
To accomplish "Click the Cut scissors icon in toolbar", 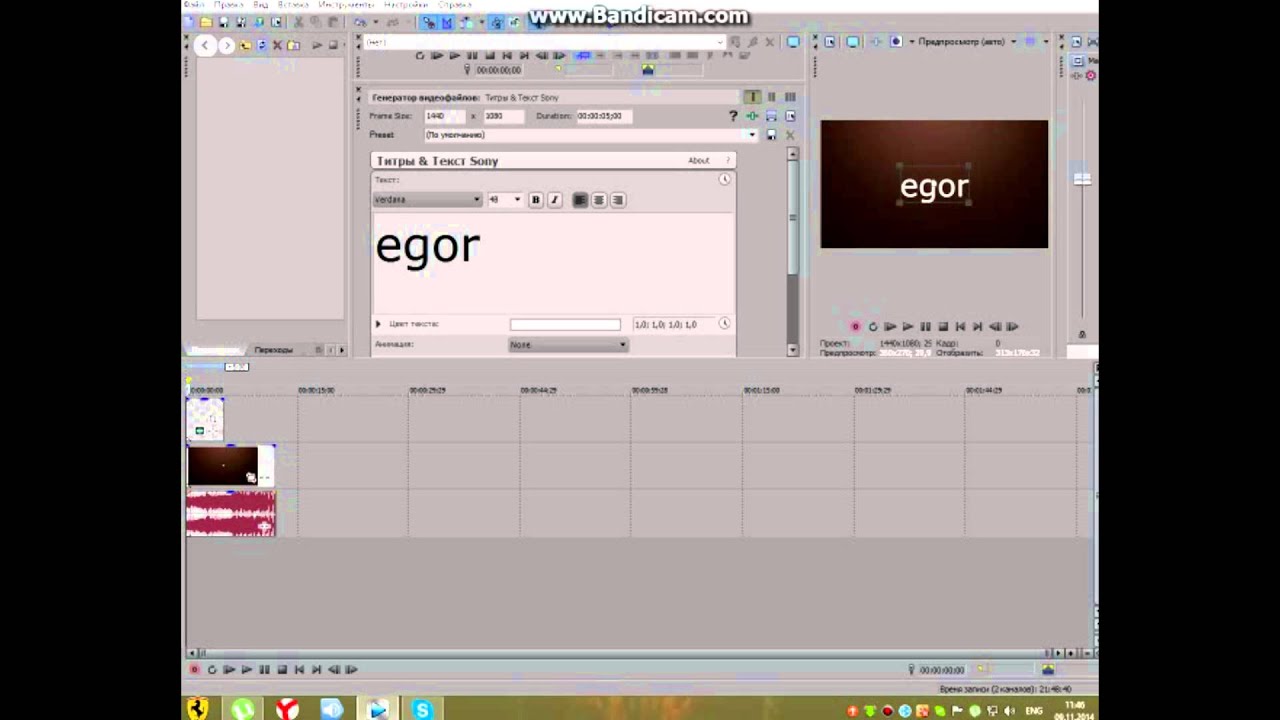I will tap(298, 22).
